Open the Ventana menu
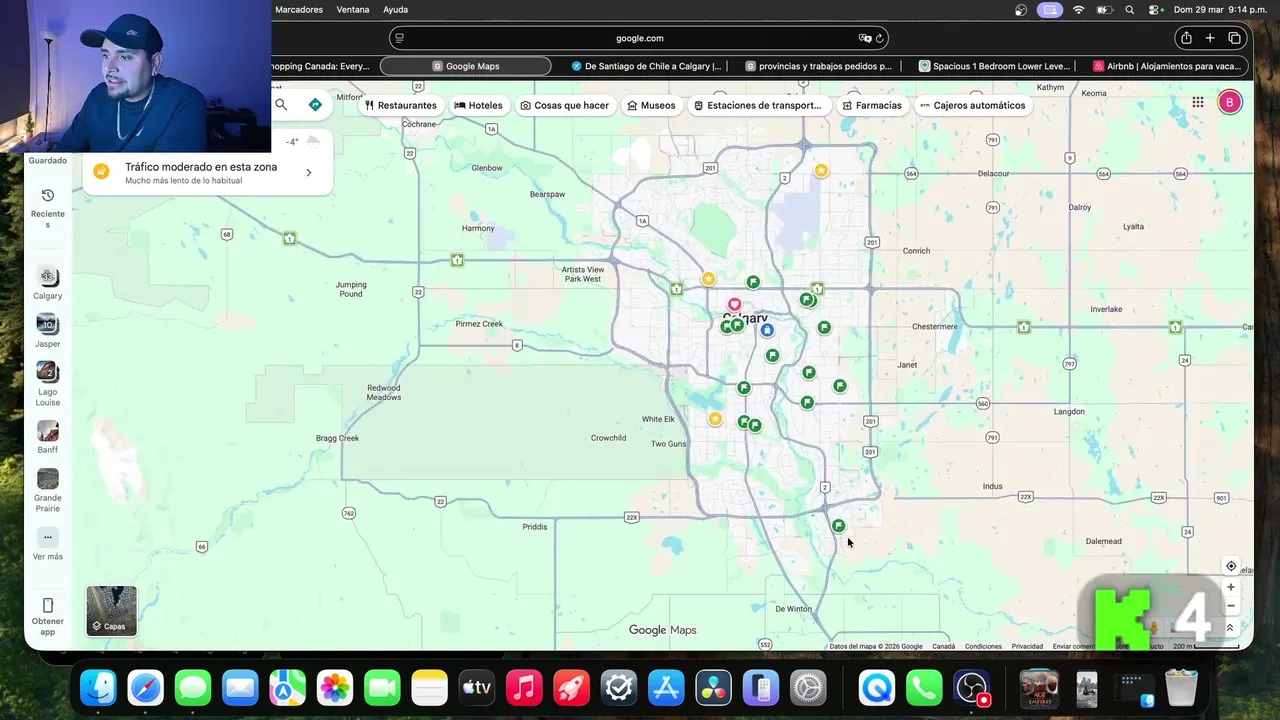This screenshot has width=1280, height=720. [353, 9]
